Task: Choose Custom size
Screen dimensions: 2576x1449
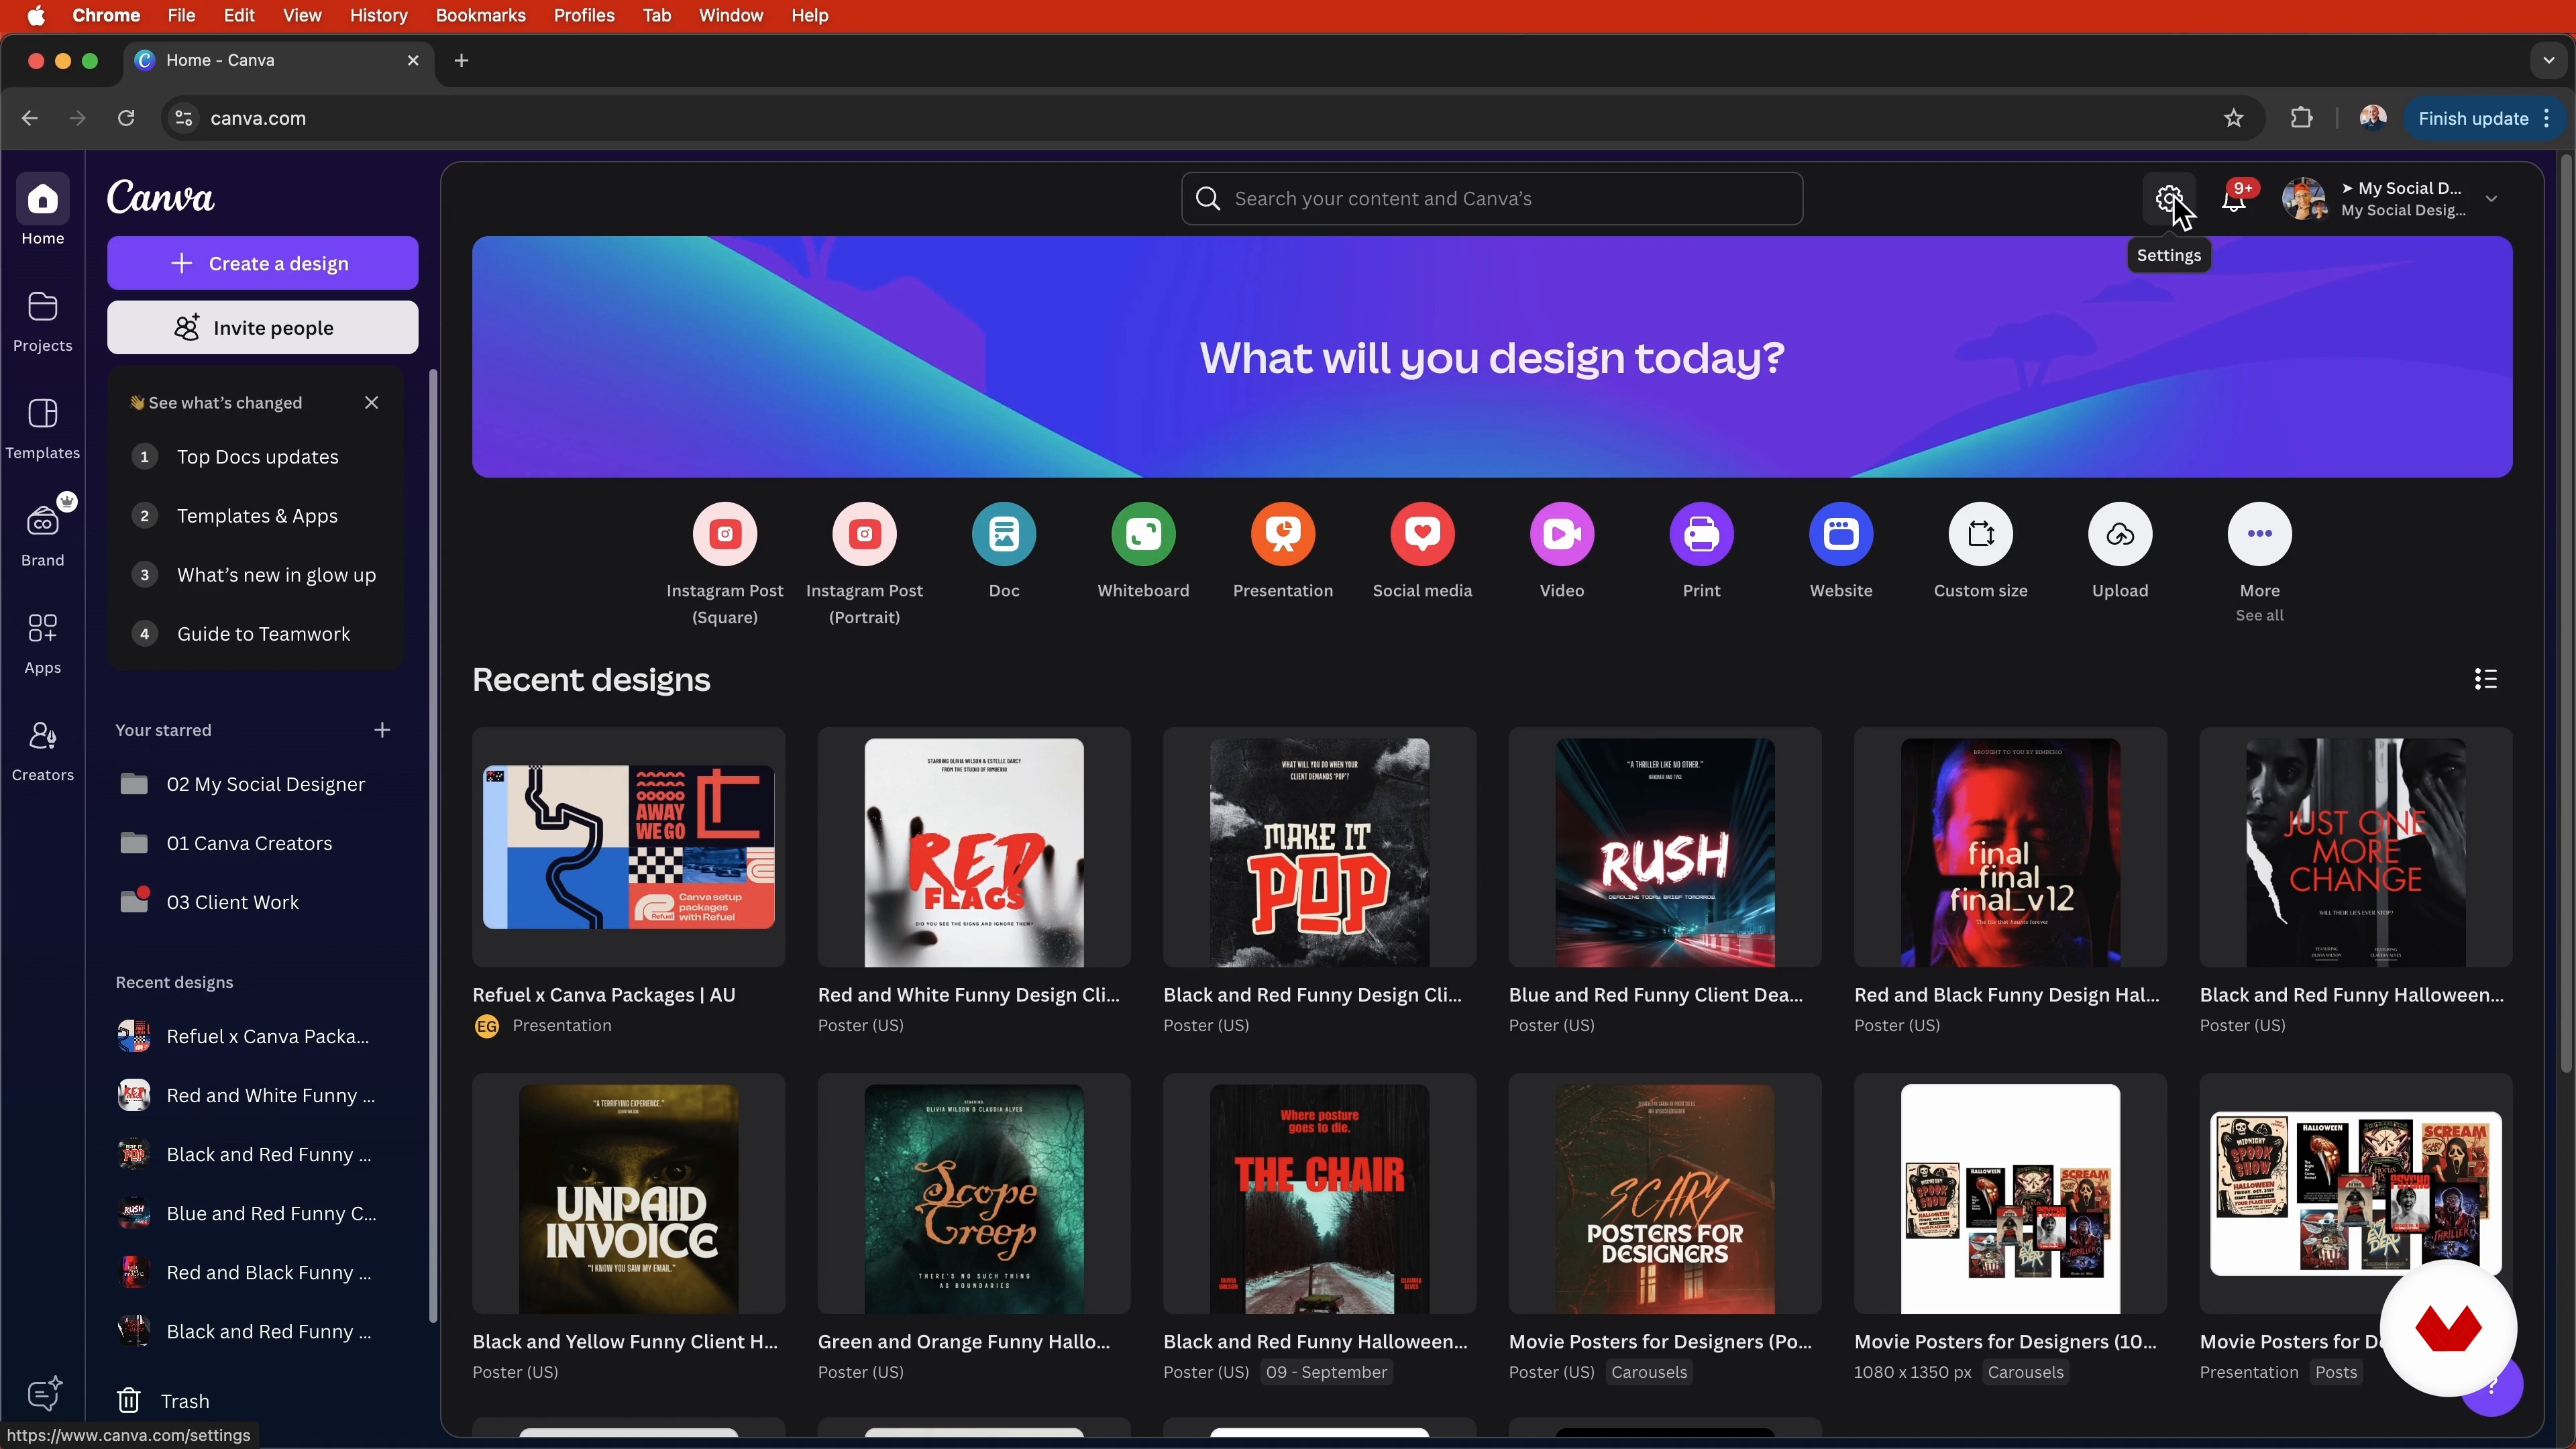Action: tap(1980, 533)
